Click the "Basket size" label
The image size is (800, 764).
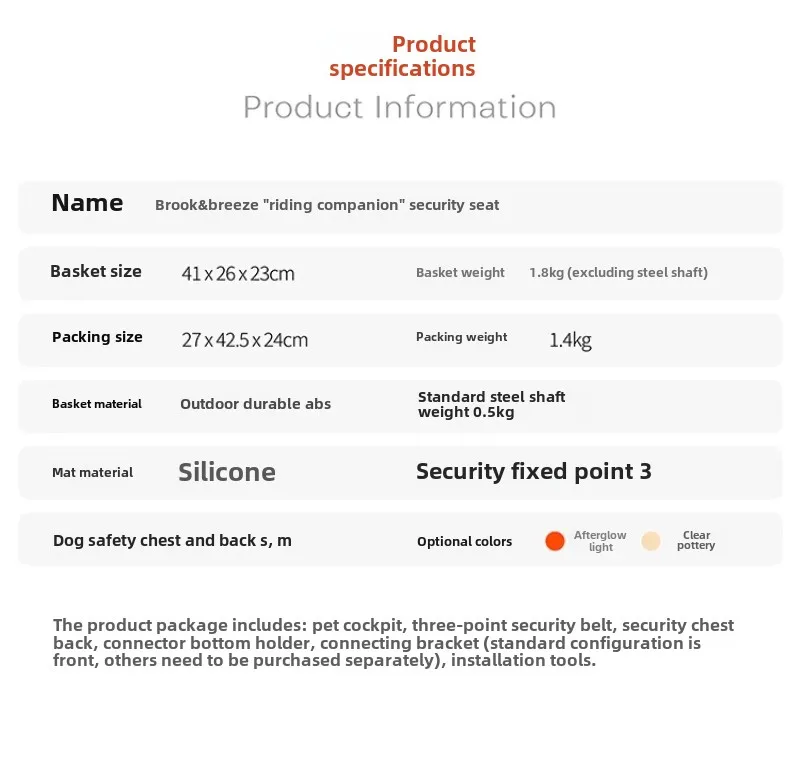pos(96,271)
